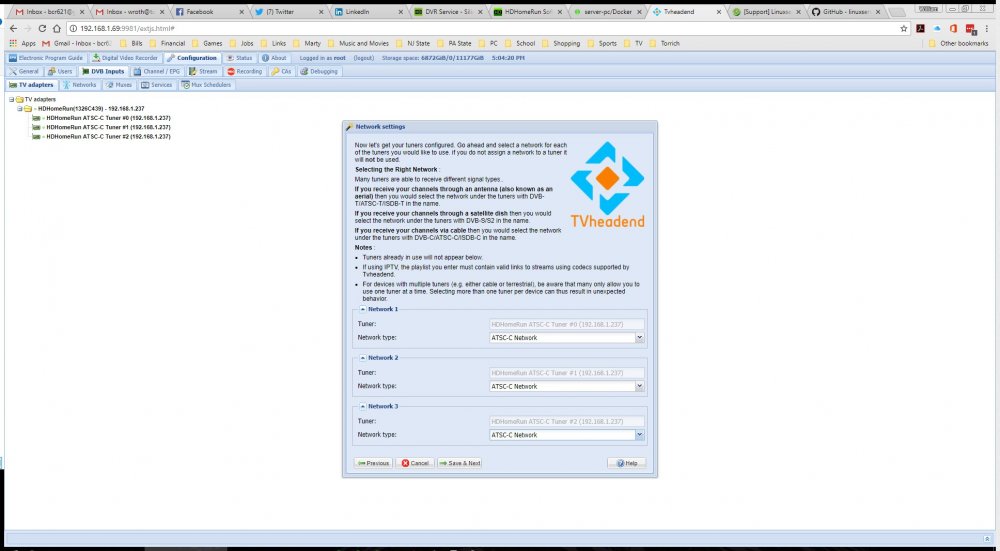
Task: Open the Apps bookmarks shortcut
Action: coord(23,43)
